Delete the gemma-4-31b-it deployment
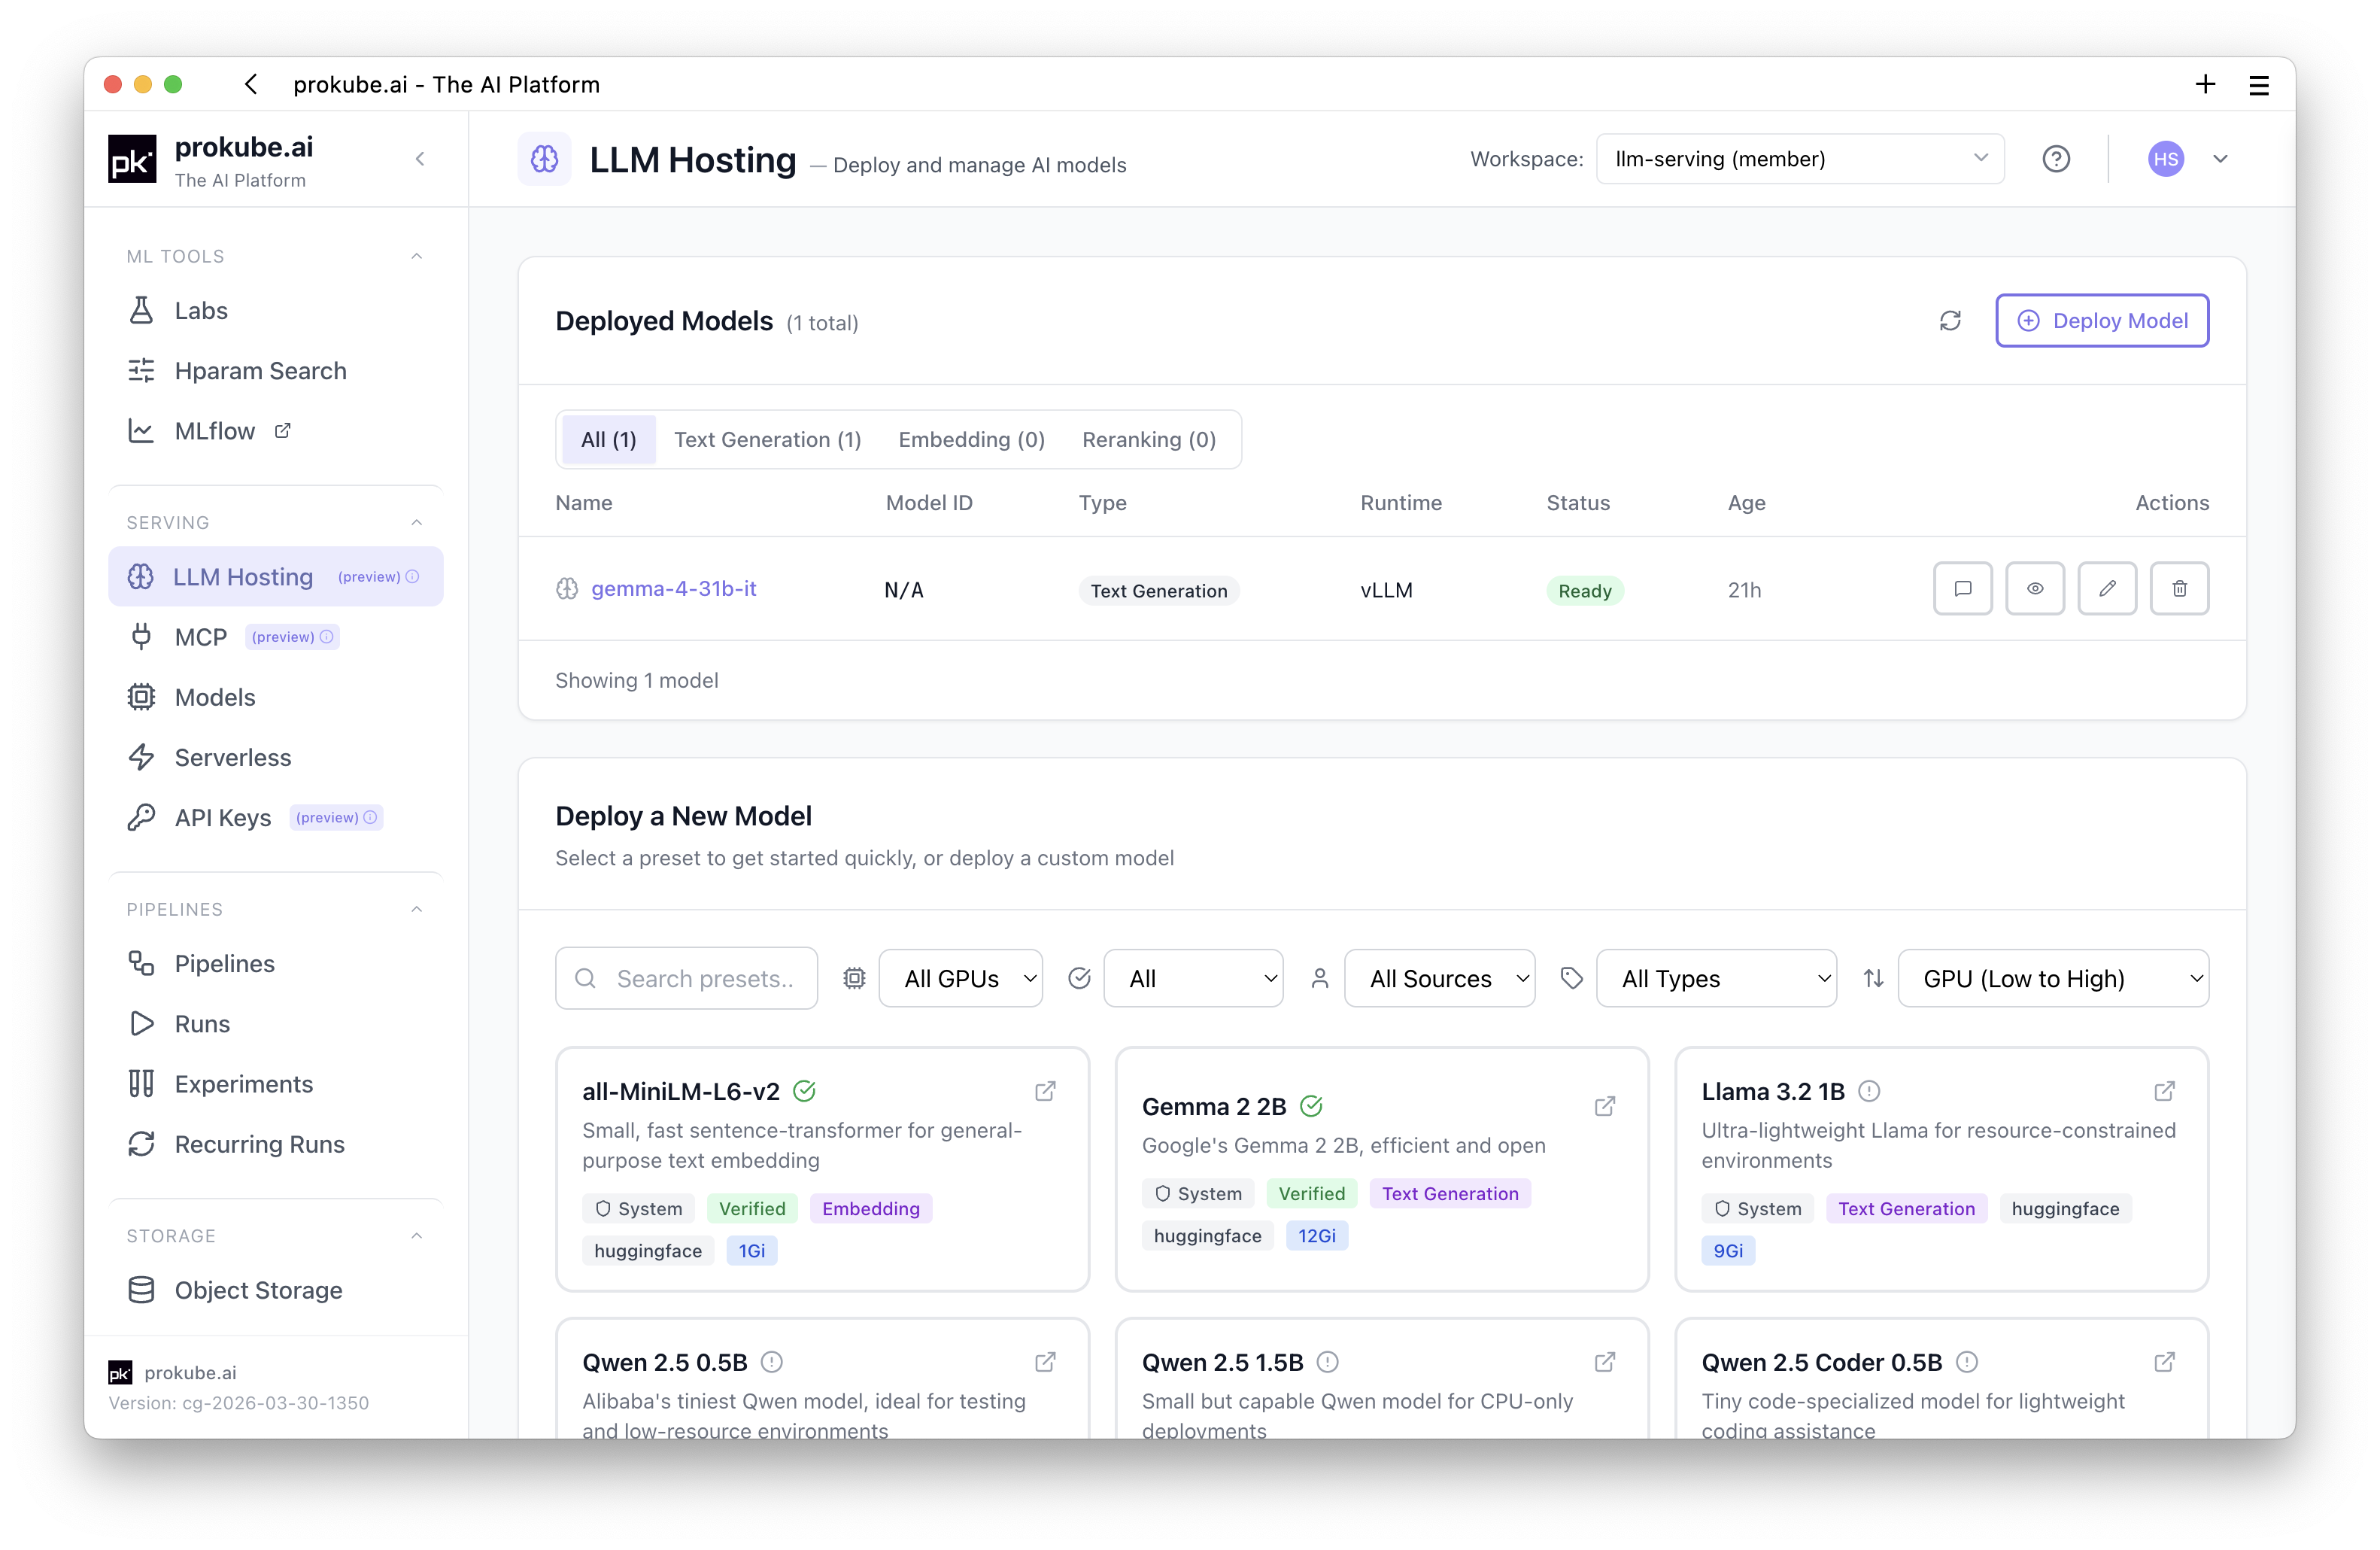Viewport: 2380px width, 1550px height. pos(2179,589)
